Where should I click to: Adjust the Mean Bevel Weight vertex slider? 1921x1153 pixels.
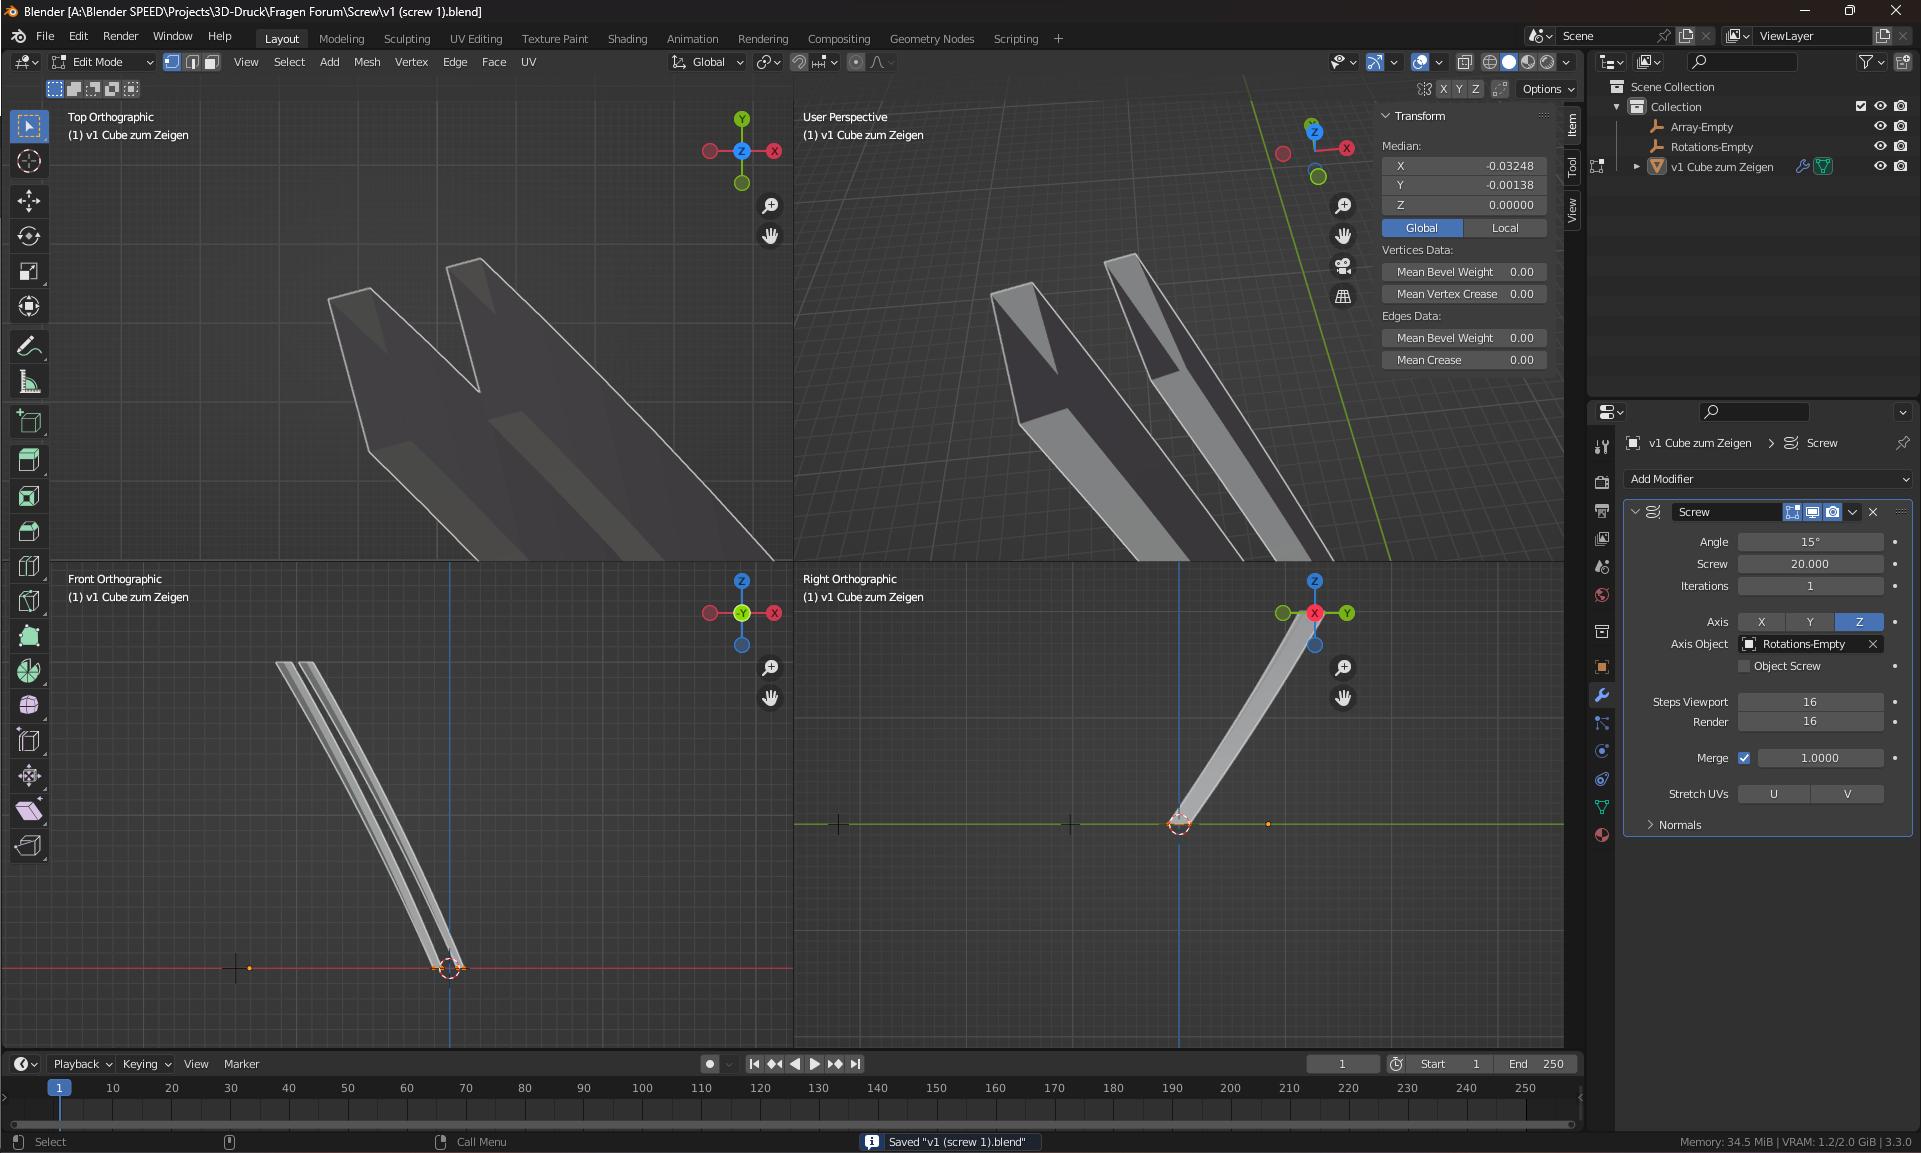coord(1464,272)
